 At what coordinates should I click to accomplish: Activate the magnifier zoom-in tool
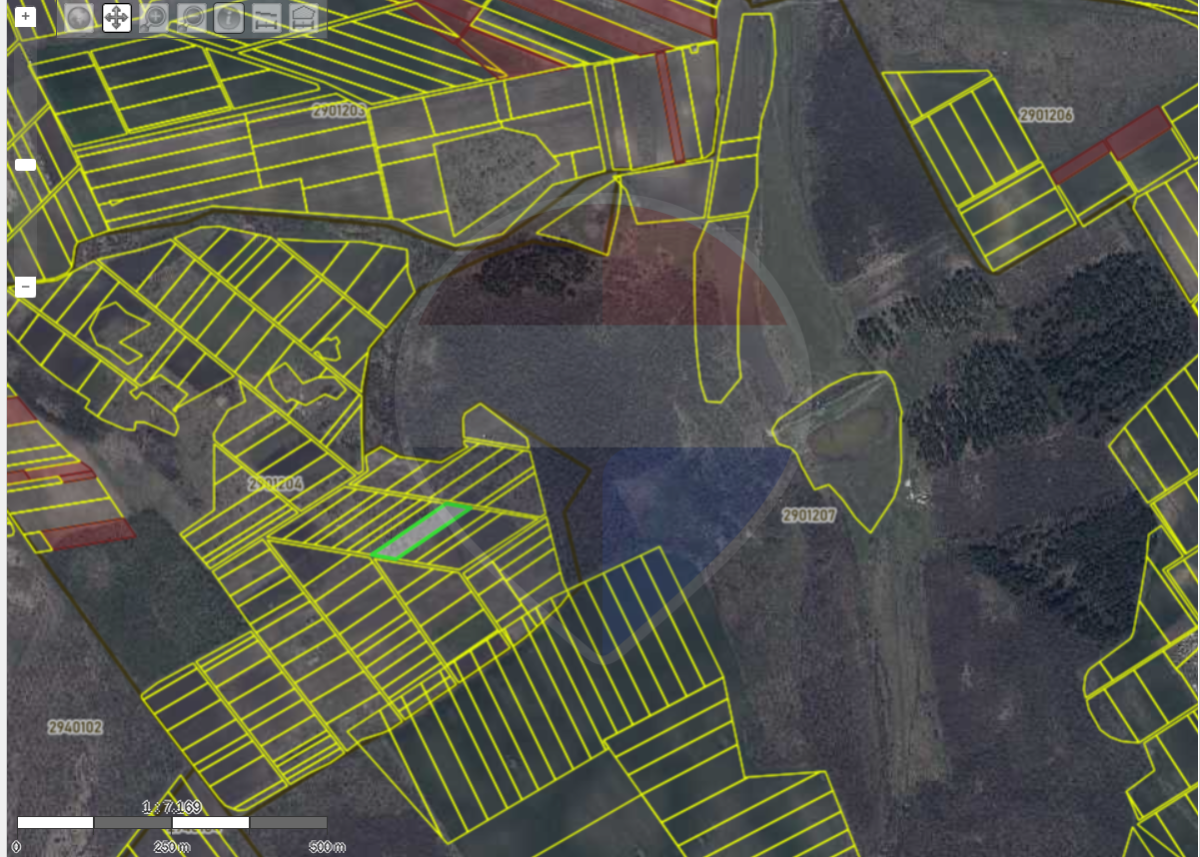154,17
